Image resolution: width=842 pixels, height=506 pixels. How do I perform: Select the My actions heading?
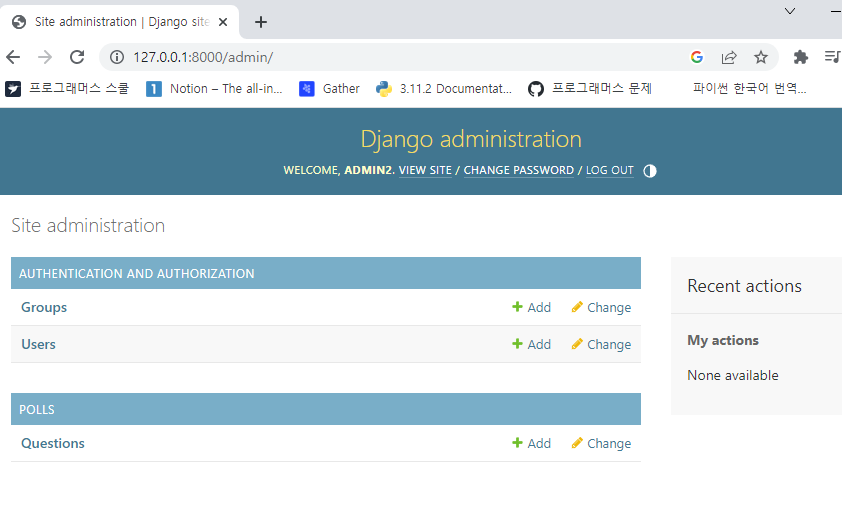723,341
